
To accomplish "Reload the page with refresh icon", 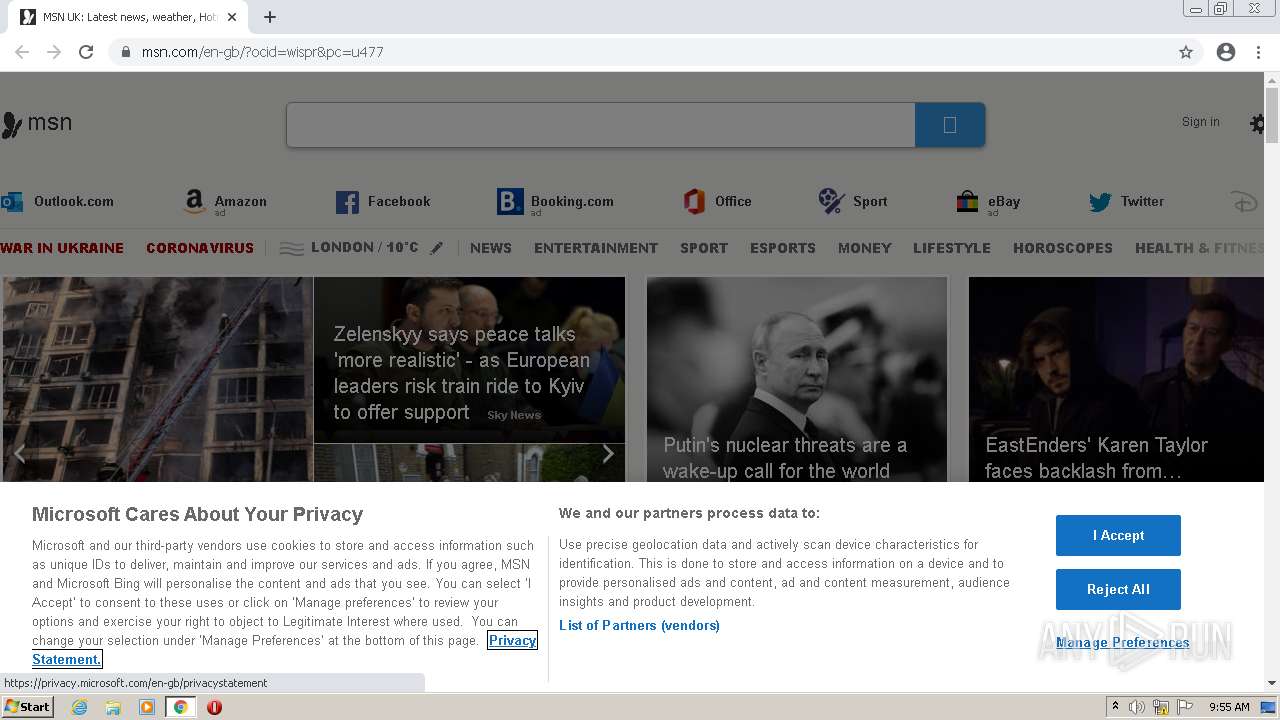I will (x=86, y=52).
